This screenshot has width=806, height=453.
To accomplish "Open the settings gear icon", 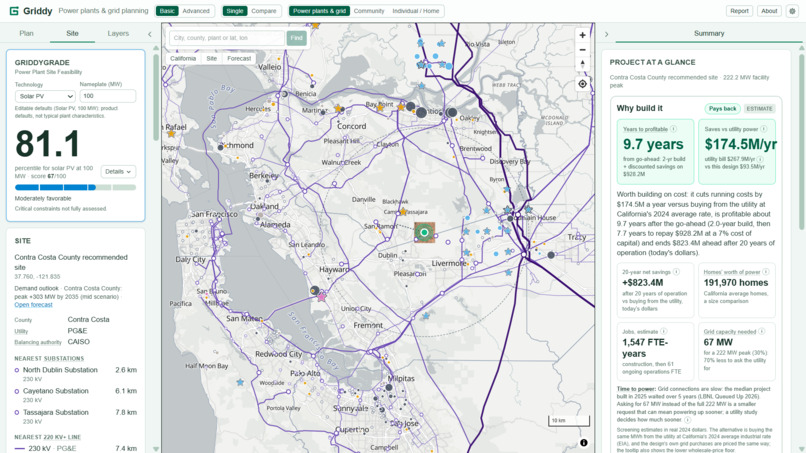I will click(792, 11).
